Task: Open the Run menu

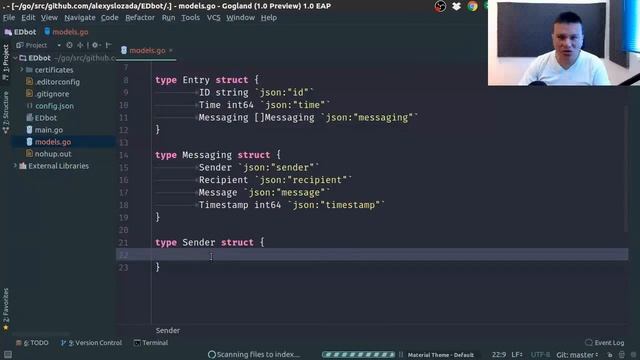Action: coord(168,18)
